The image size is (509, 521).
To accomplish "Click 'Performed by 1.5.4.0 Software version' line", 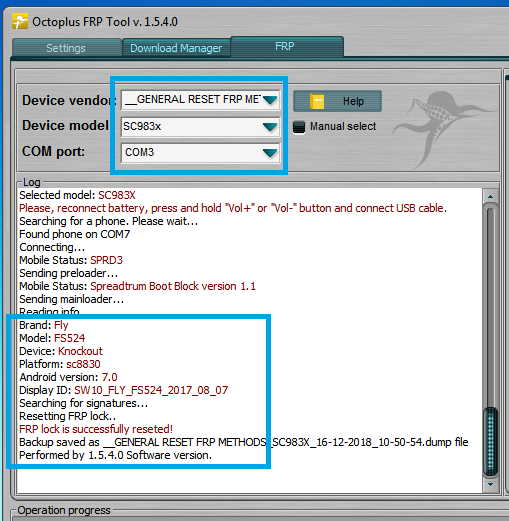I will click(x=115, y=455).
